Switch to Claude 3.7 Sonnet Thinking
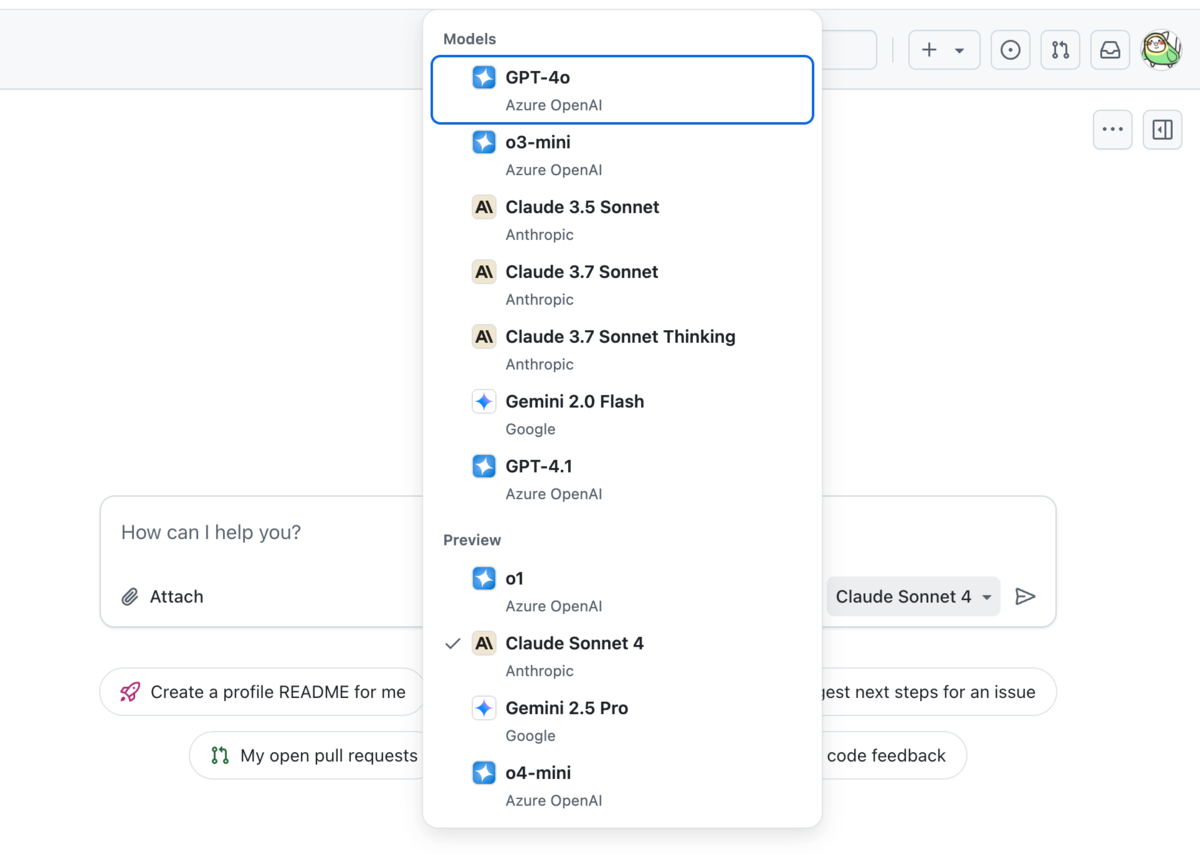This screenshot has height=855, width=1200. coord(622,350)
